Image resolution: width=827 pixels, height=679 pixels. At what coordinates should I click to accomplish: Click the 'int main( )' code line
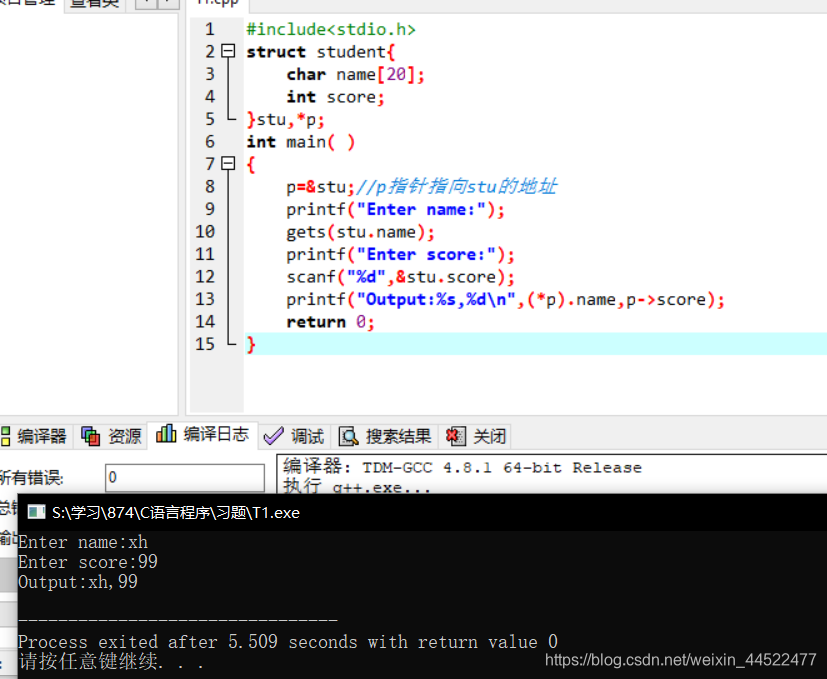click(301, 142)
